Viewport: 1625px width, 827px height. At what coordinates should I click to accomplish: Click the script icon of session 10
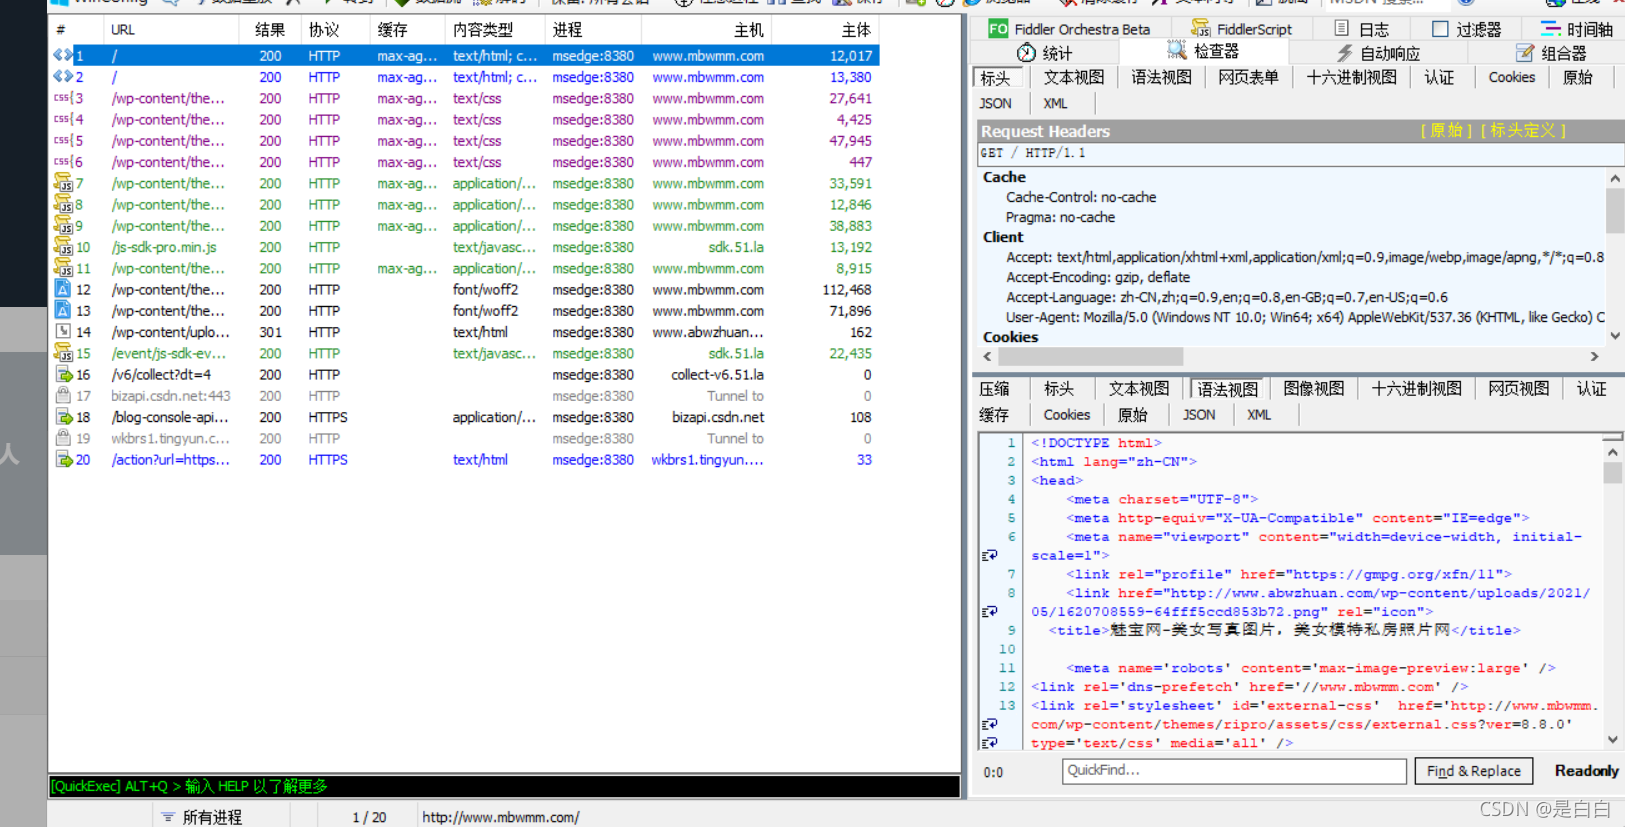pyautogui.click(x=62, y=246)
